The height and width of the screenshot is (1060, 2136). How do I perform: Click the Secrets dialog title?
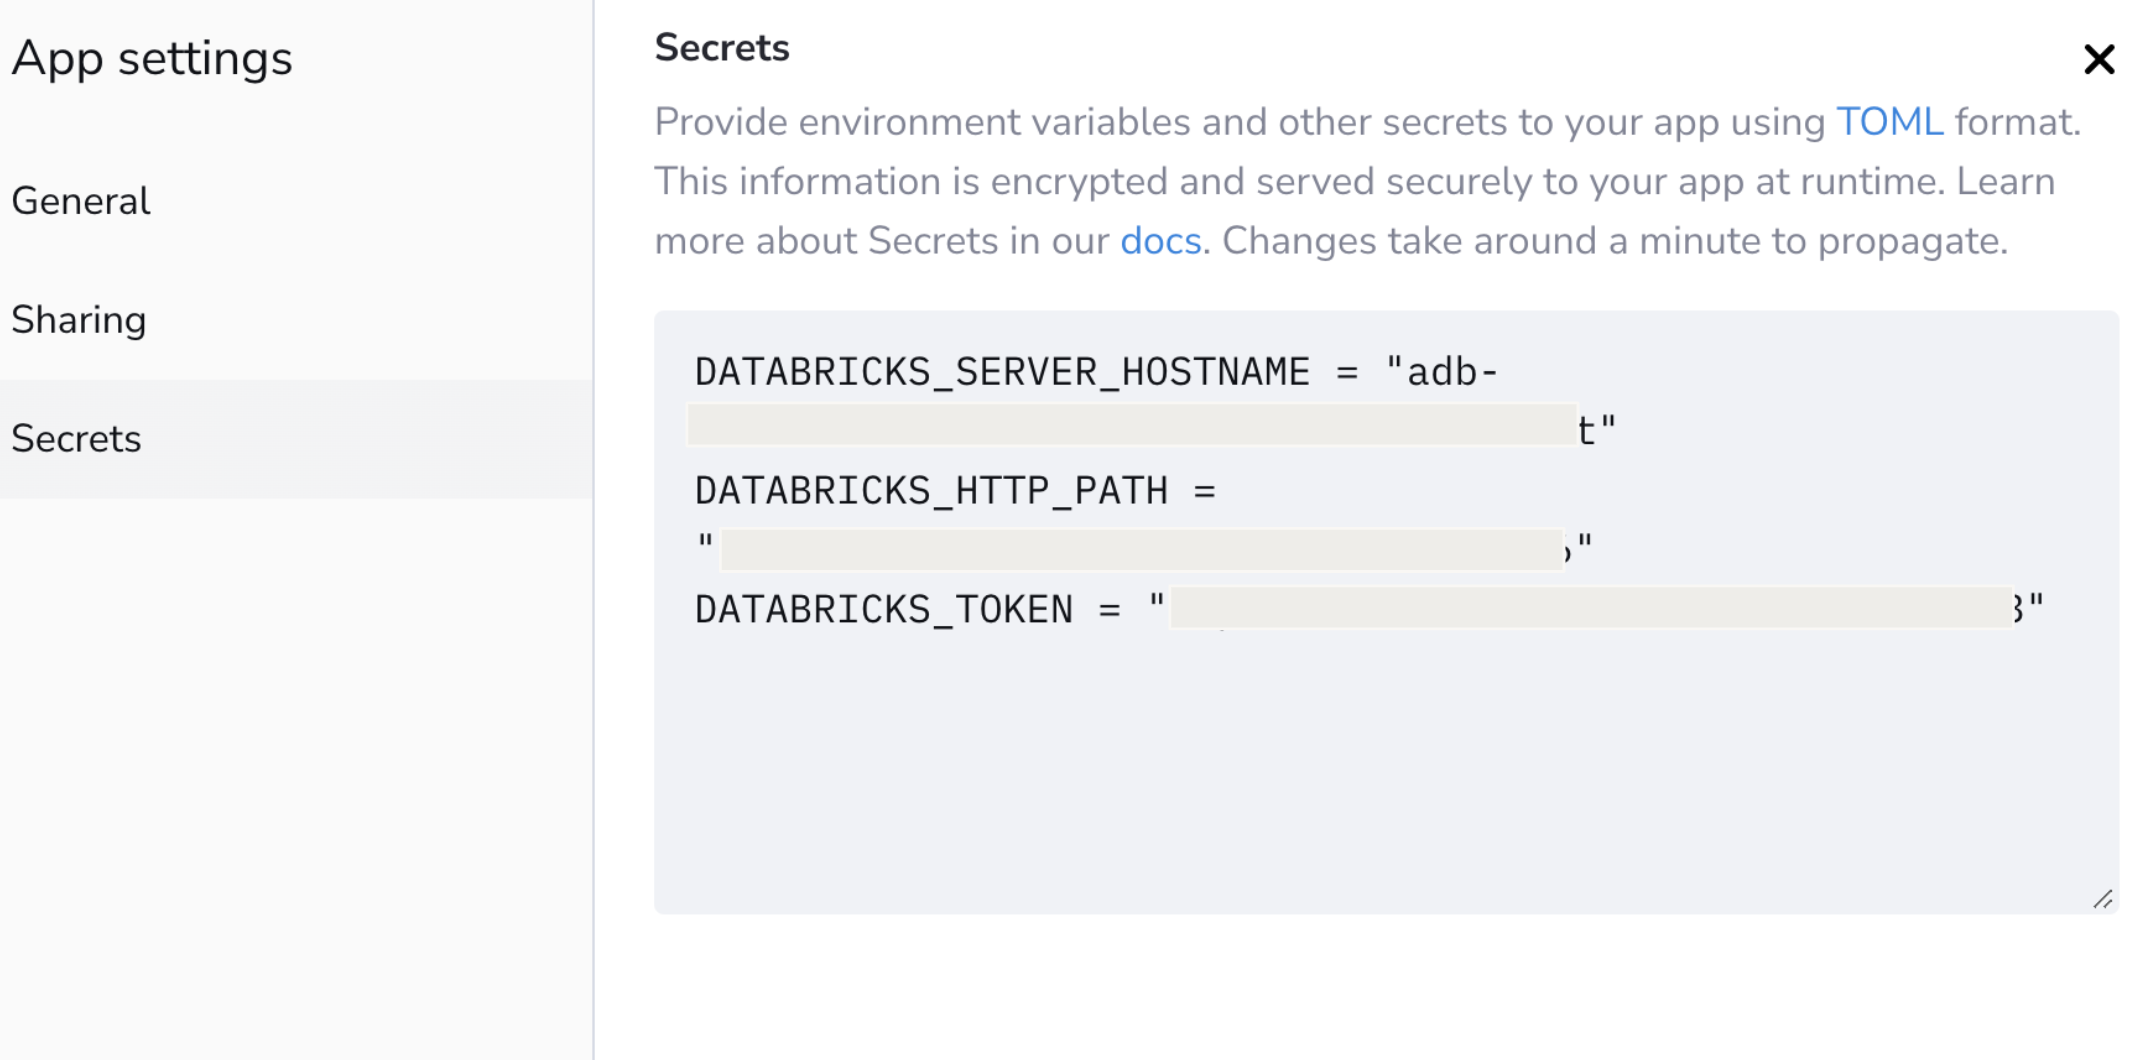pos(720,47)
